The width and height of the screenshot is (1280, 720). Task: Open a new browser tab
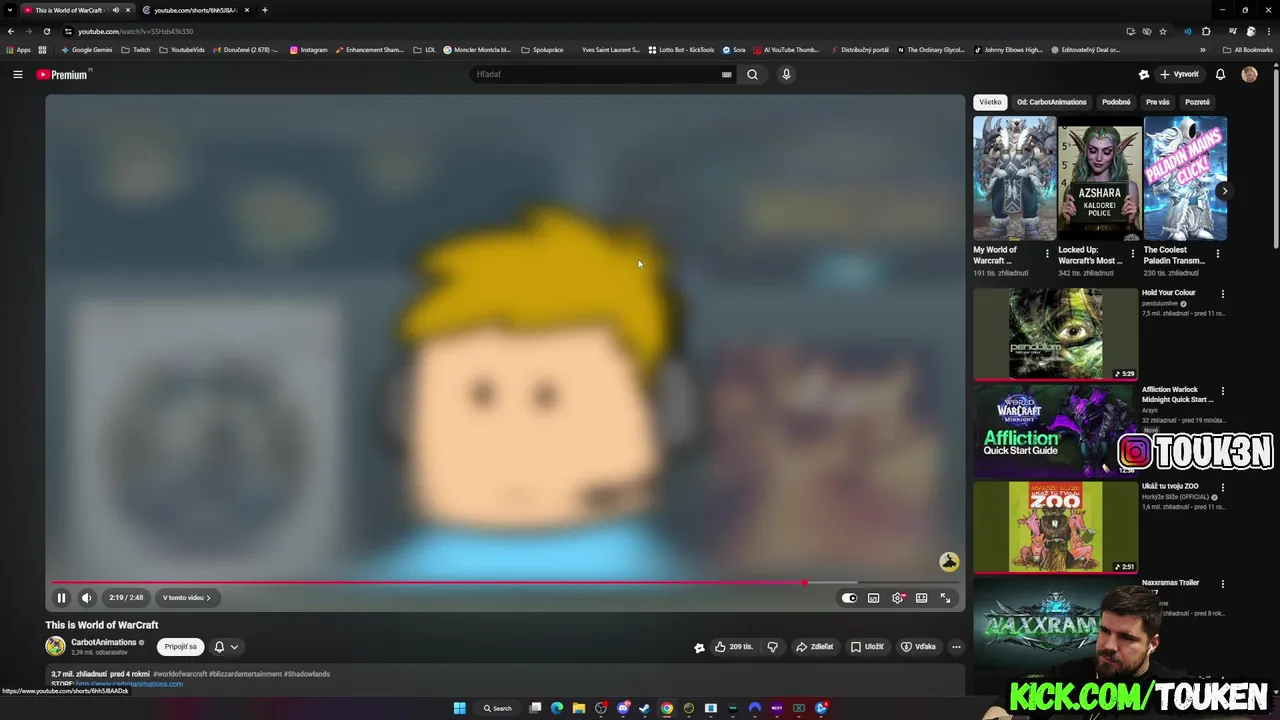click(x=264, y=10)
